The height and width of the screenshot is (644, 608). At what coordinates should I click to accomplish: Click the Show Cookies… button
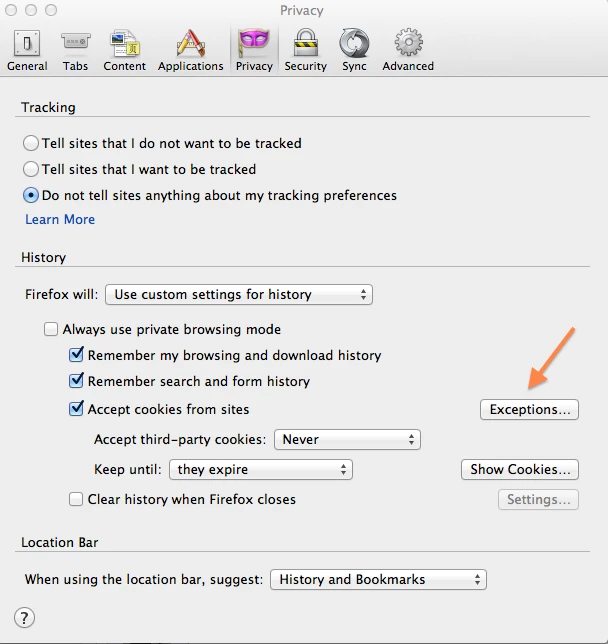pos(520,469)
